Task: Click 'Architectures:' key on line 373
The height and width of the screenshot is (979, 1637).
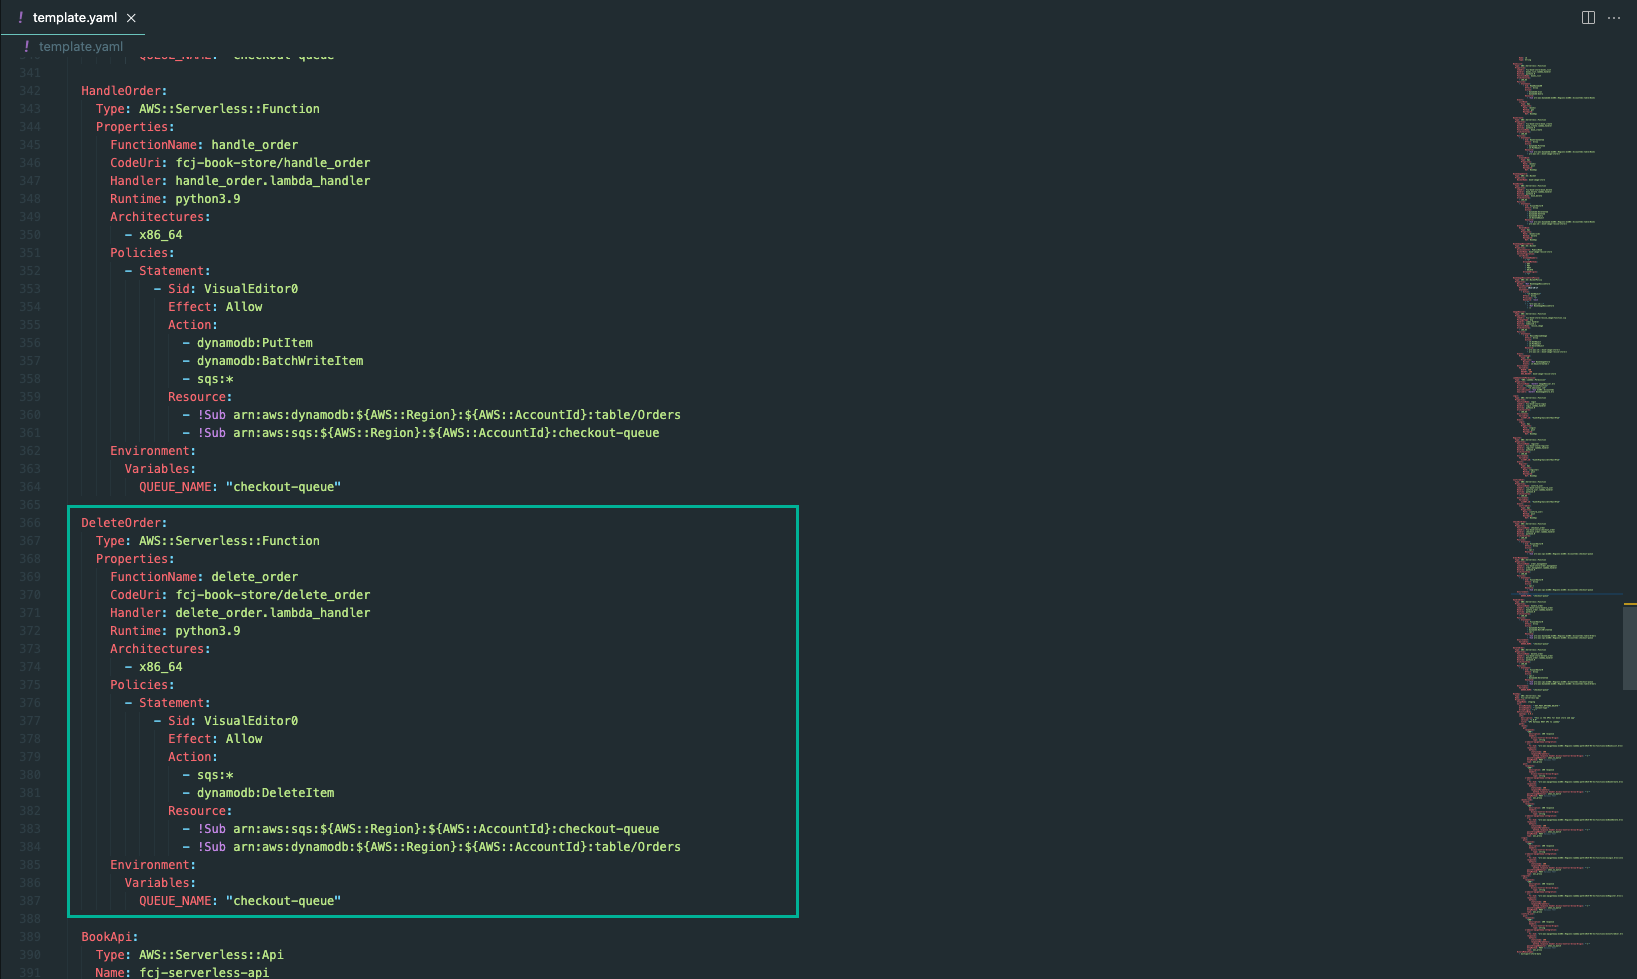Action: coord(160,649)
